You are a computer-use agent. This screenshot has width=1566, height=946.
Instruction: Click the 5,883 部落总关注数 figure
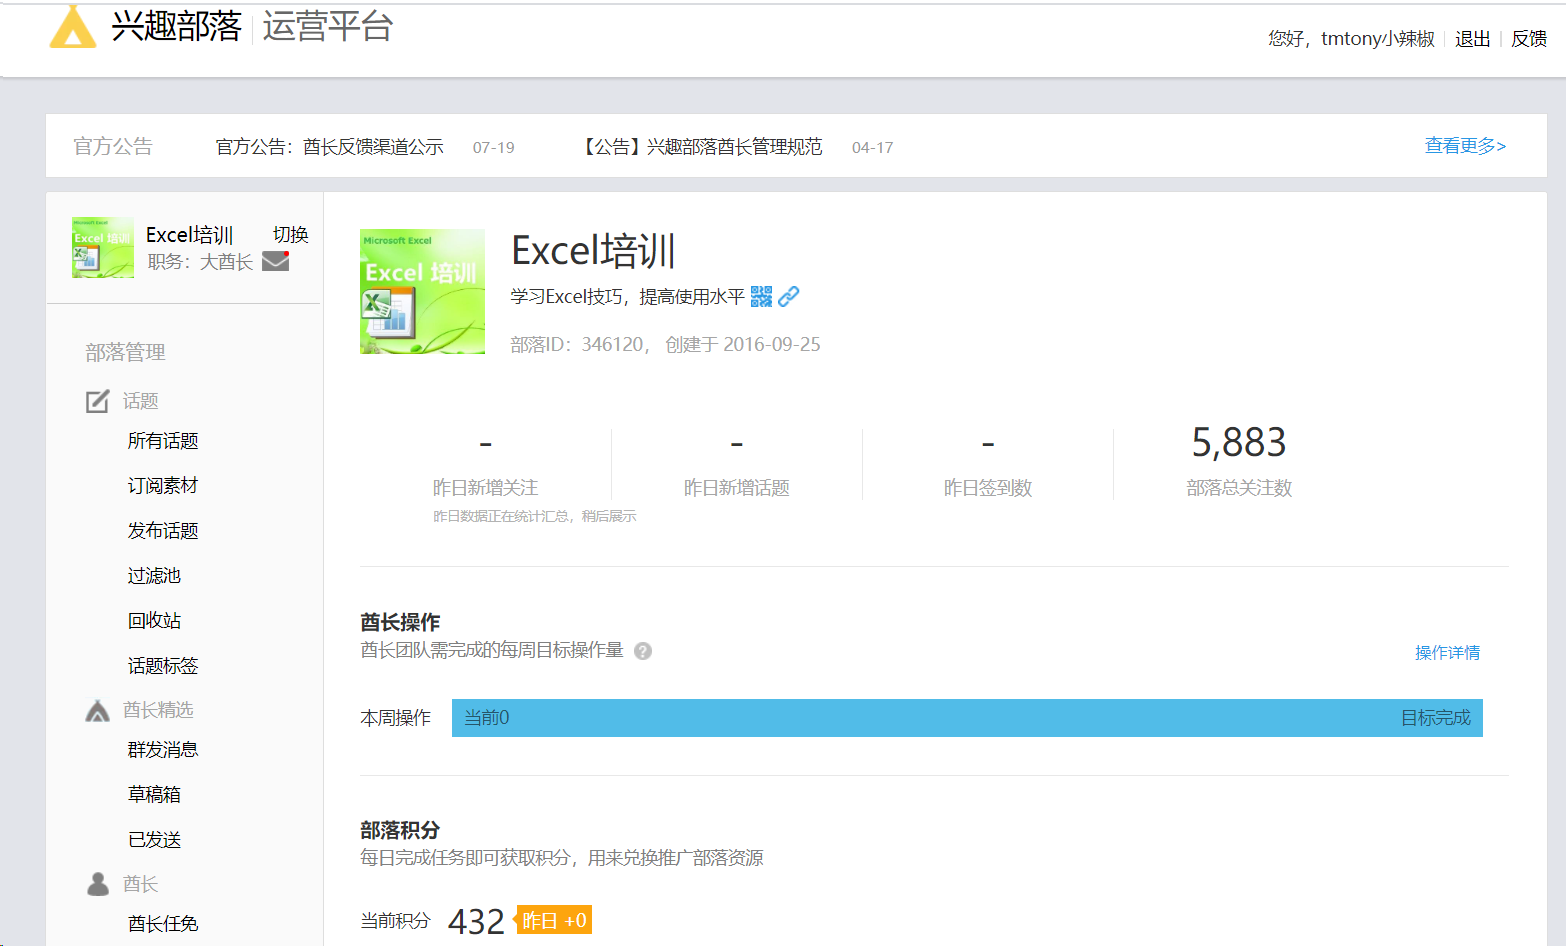click(1239, 442)
